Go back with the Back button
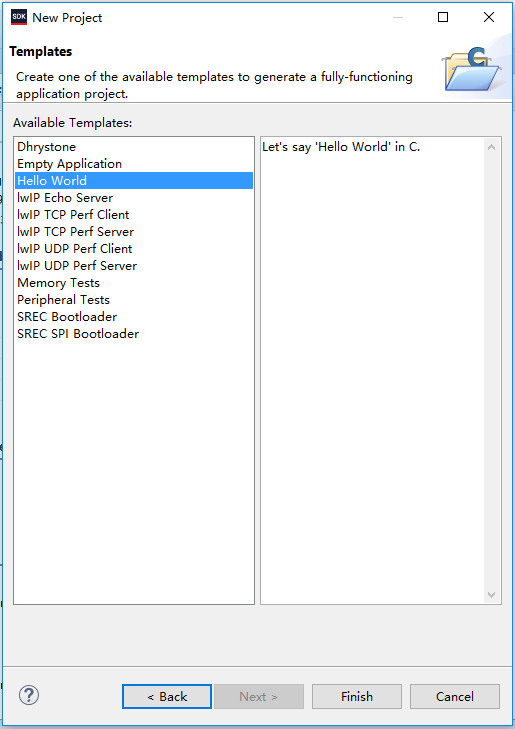 [x=167, y=696]
